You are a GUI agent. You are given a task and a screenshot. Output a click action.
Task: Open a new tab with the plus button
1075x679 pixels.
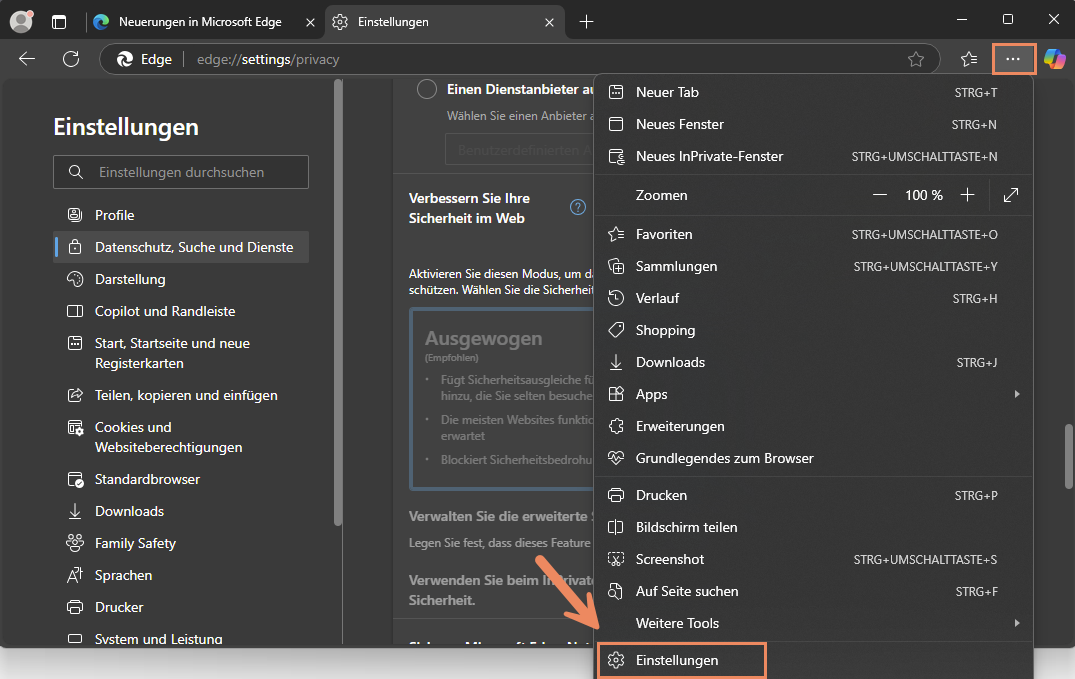click(586, 22)
